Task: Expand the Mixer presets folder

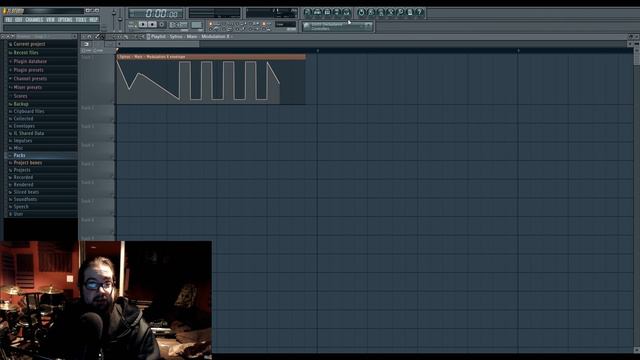Action: (x=41, y=87)
